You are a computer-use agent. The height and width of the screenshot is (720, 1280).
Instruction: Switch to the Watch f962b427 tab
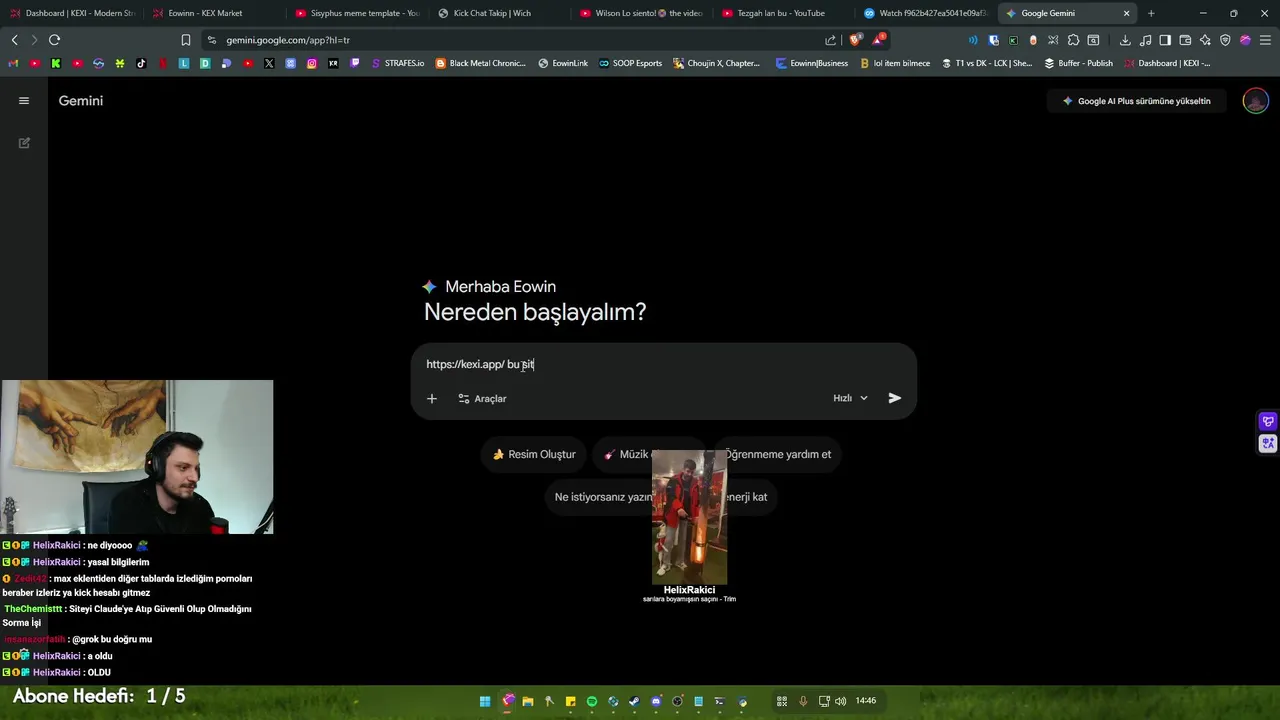pyautogui.click(x=925, y=13)
